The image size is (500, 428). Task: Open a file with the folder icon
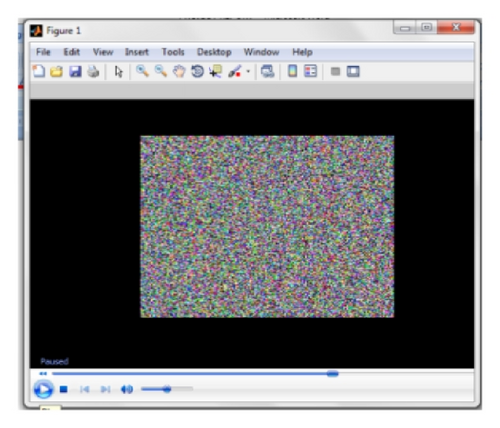coord(57,72)
